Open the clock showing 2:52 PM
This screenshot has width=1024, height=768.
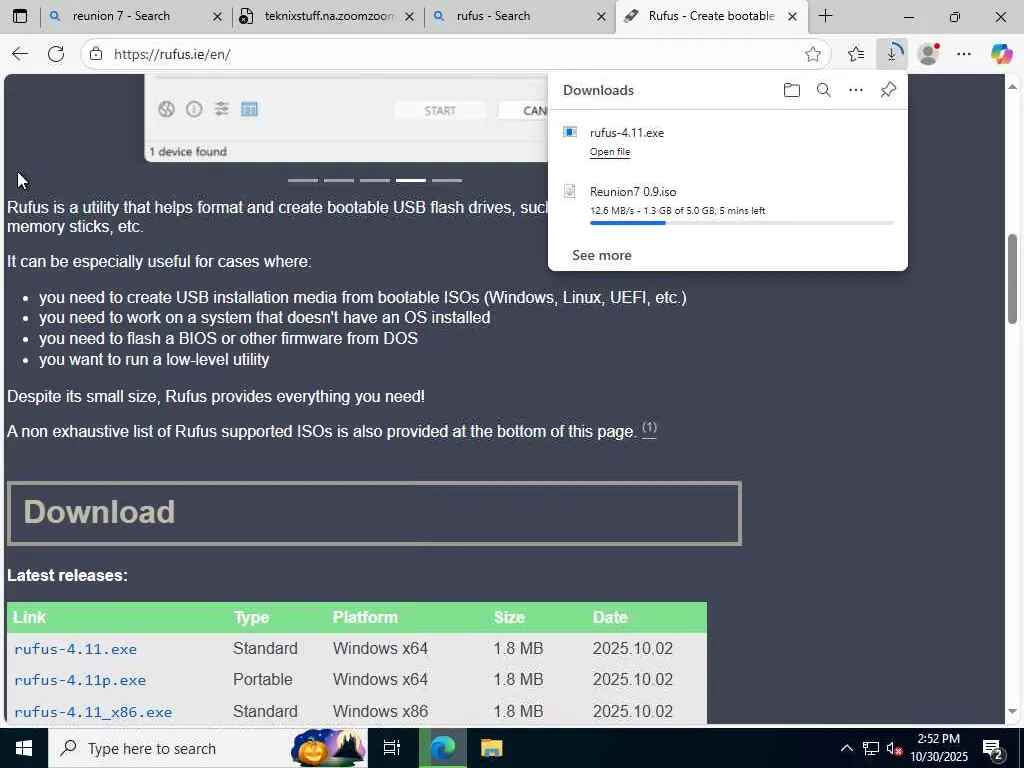[x=938, y=748]
